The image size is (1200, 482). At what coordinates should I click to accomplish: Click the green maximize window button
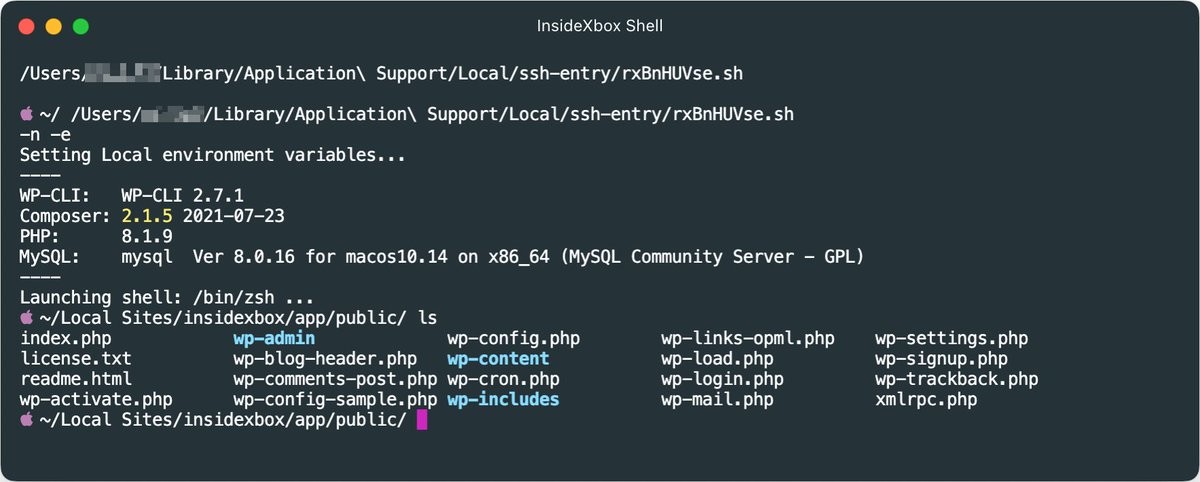pyautogui.click(x=81, y=26)
